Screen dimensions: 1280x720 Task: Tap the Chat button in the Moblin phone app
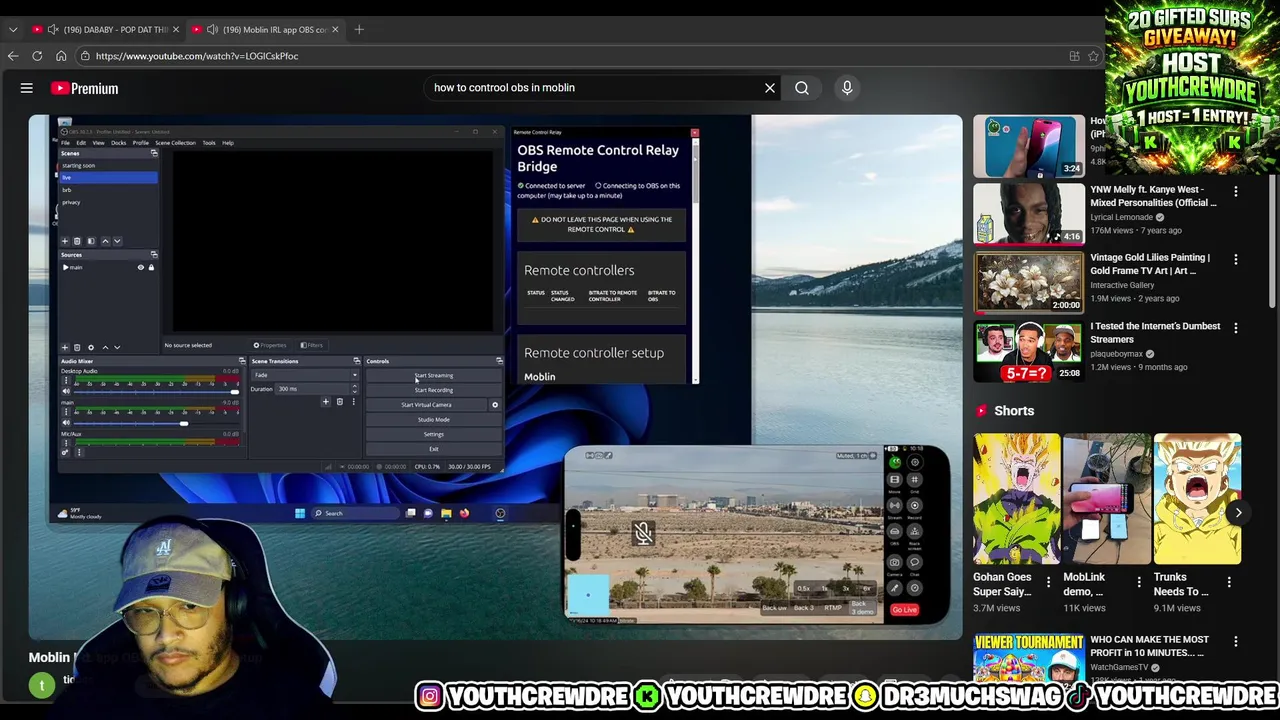click(x=915, y=562)
